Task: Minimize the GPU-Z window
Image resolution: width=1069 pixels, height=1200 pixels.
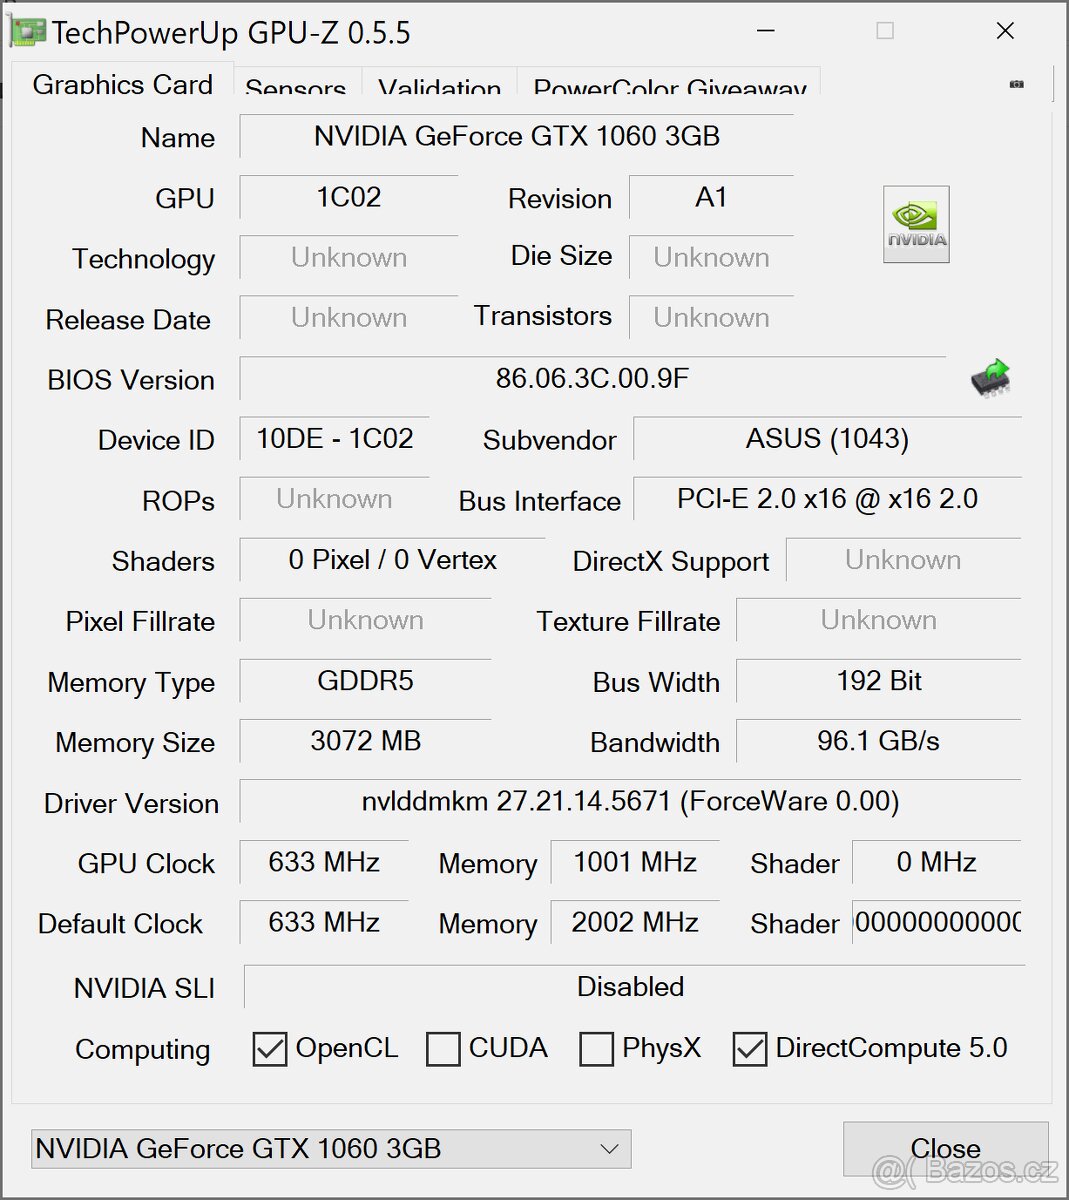Action: (767, 31)
